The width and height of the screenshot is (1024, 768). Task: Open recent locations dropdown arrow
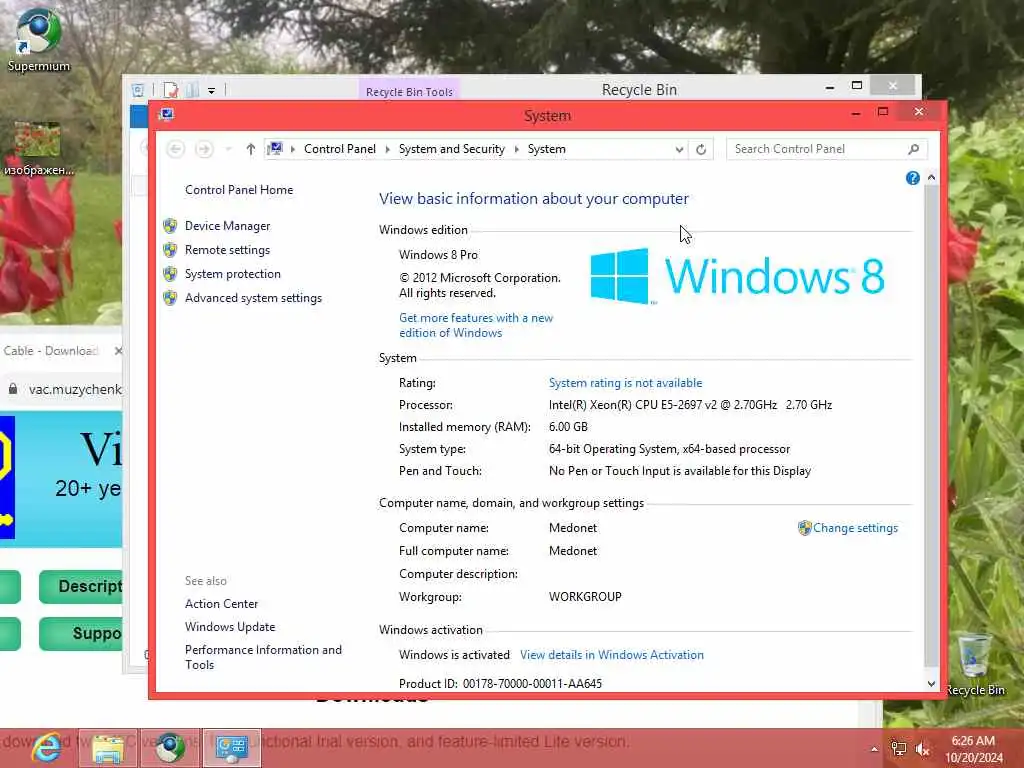pos(228,150)
